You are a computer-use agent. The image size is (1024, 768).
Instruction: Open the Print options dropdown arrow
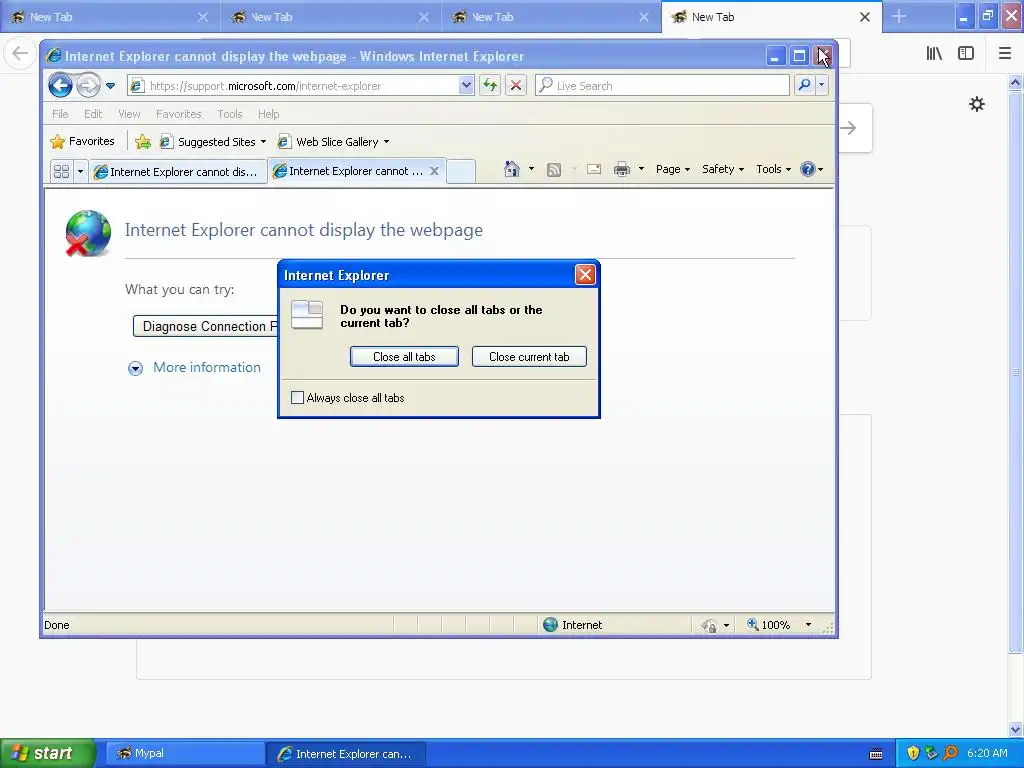[x=641, y=169]
